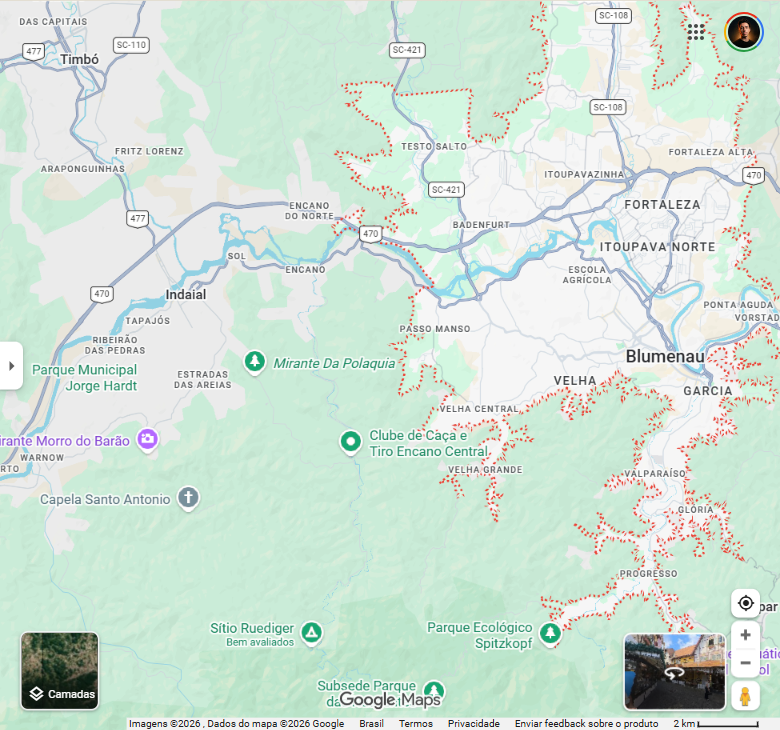The height and width of the screenshot is (730, 780).
Task: Click the Brasil region link
Action: 371,723
